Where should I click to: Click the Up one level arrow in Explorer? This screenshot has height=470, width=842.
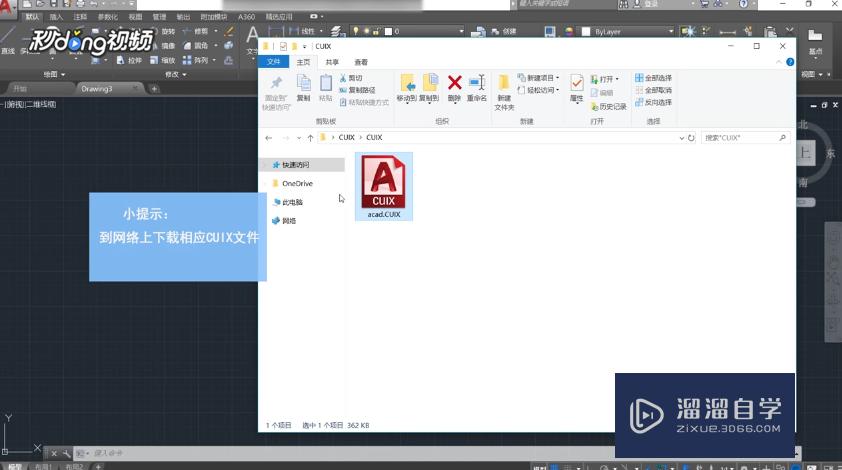(x=310, y=138)
